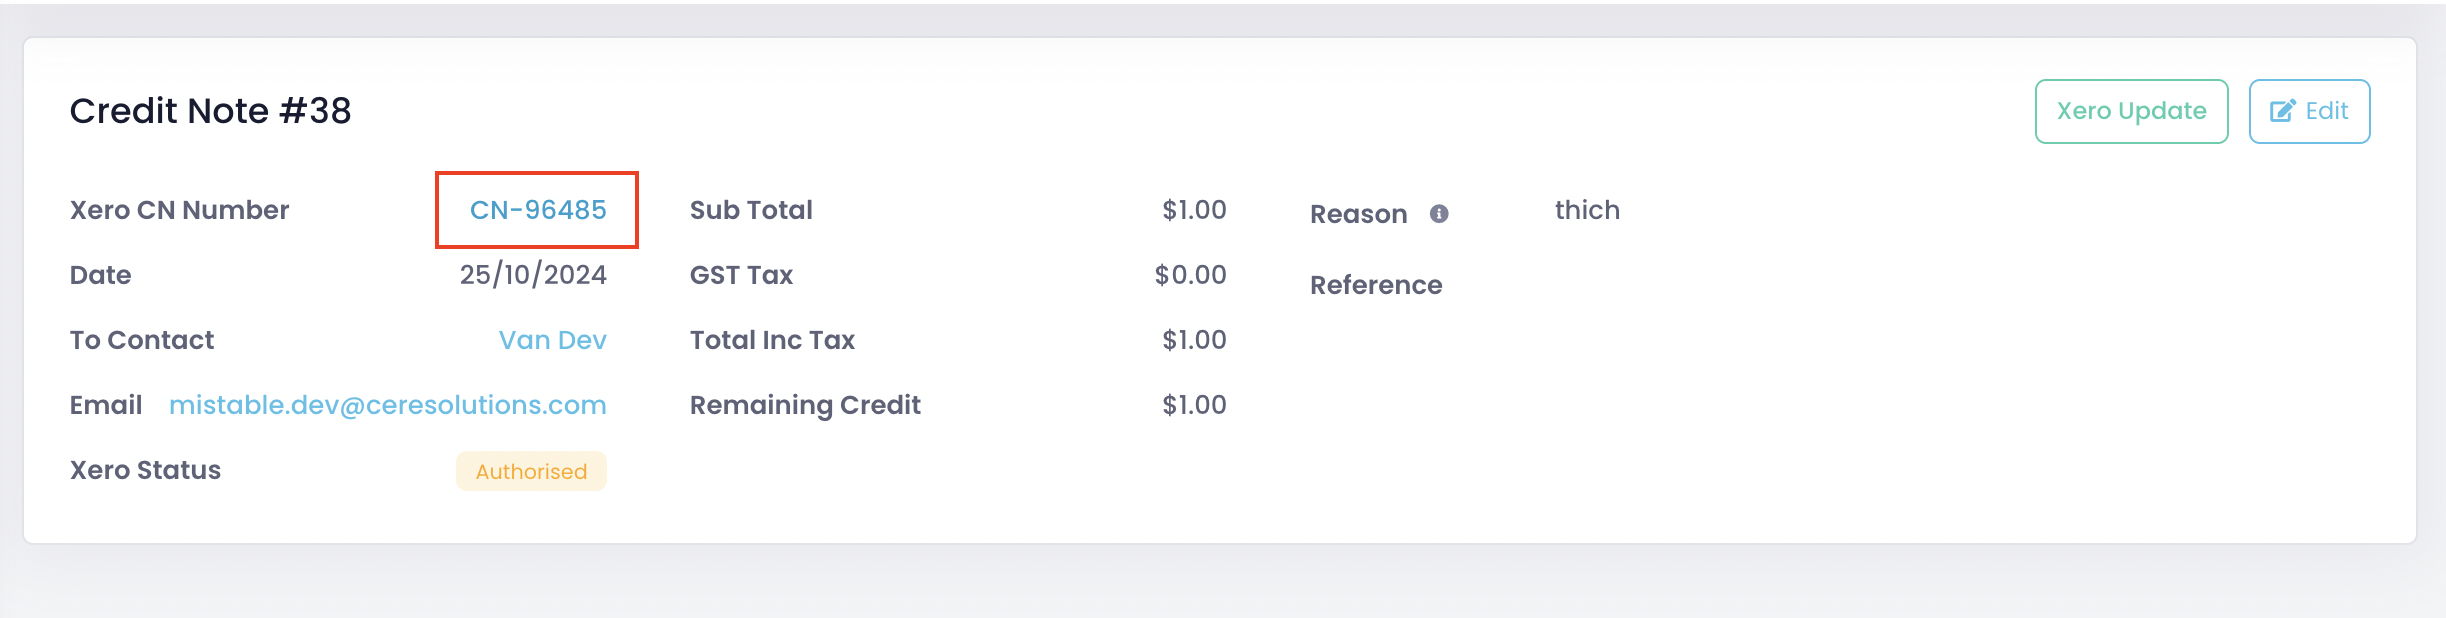Open the CN-96485 credit note link
This screenshot has width=2446, height=618.
(538, 210)
